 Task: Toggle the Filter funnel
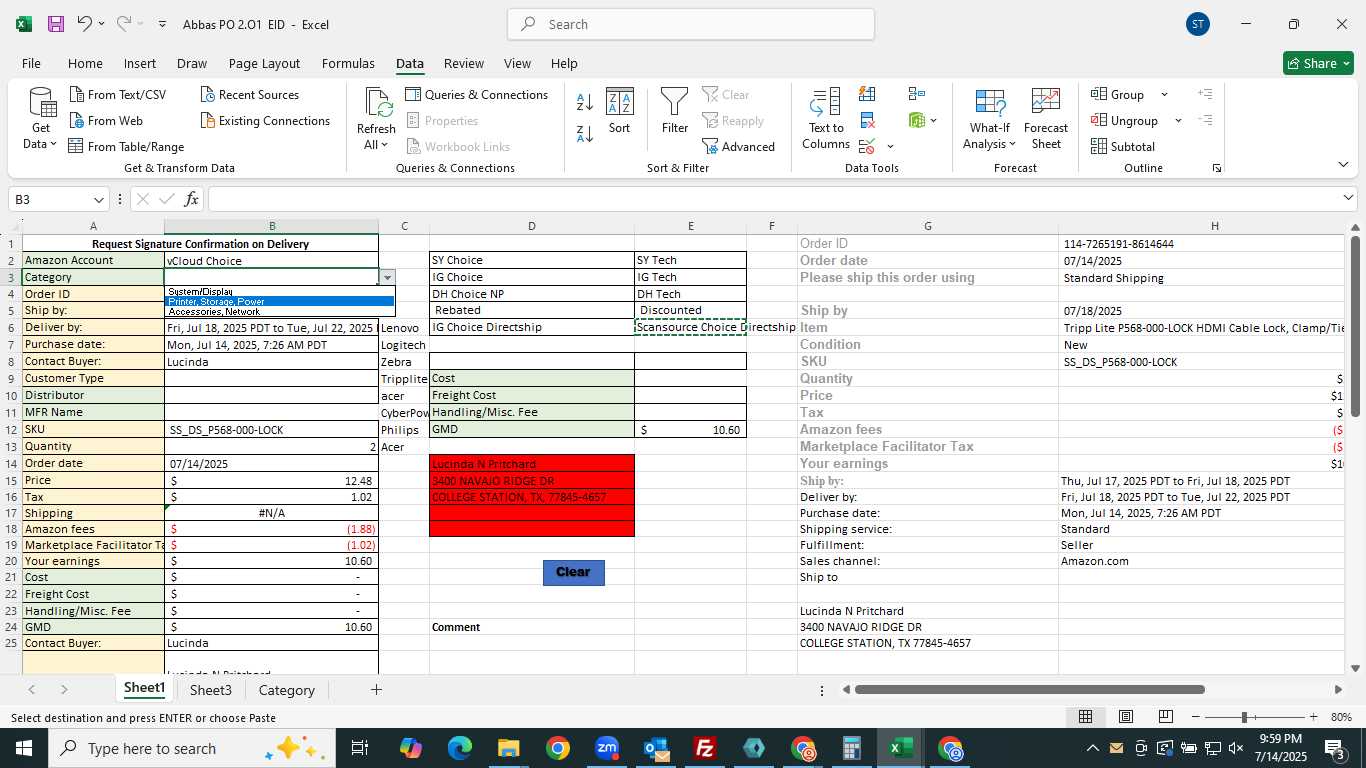[x=675, y=110]
